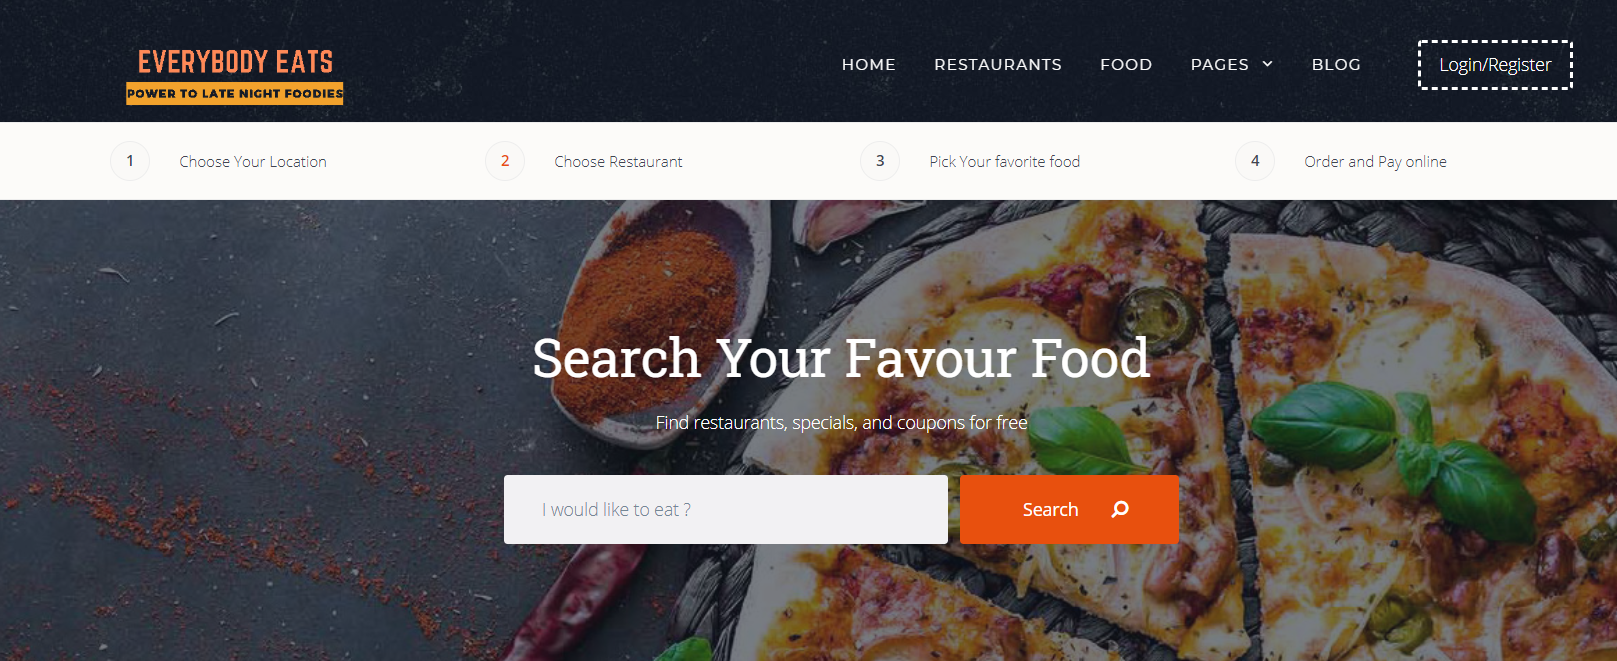Select step 2 circle icon
The image size is (1617, 661).
tap(505, 161)
